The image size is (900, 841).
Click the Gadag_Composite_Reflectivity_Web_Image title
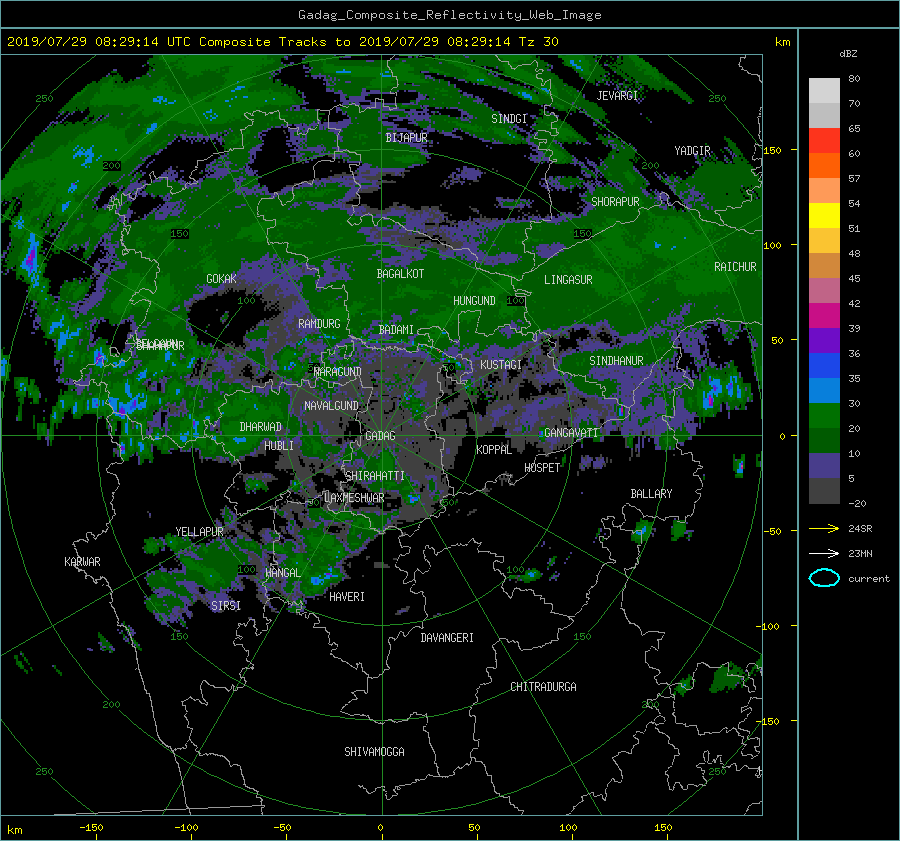click(449, 15)
